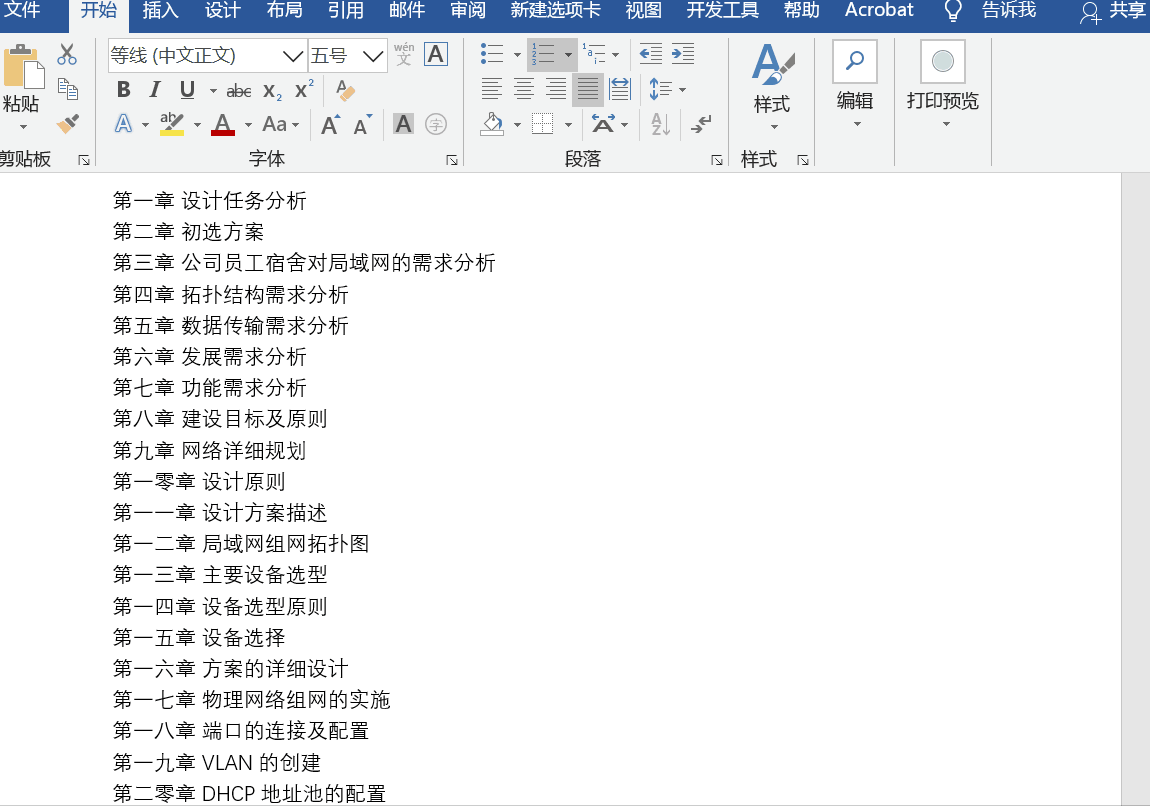1150x806 pixels.
Task: Open Asian layout text options
Action: click(603, 124)
